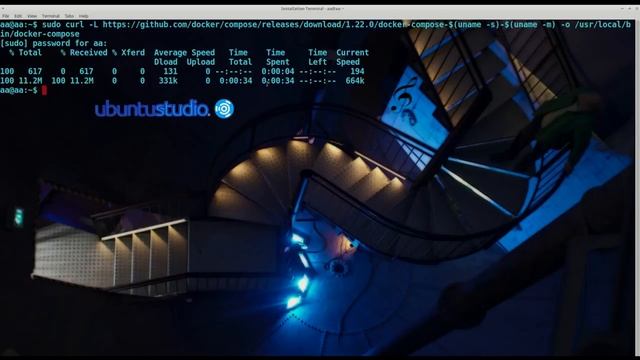
Task: Click the "% Received" column header
Action: click(84, 53)
